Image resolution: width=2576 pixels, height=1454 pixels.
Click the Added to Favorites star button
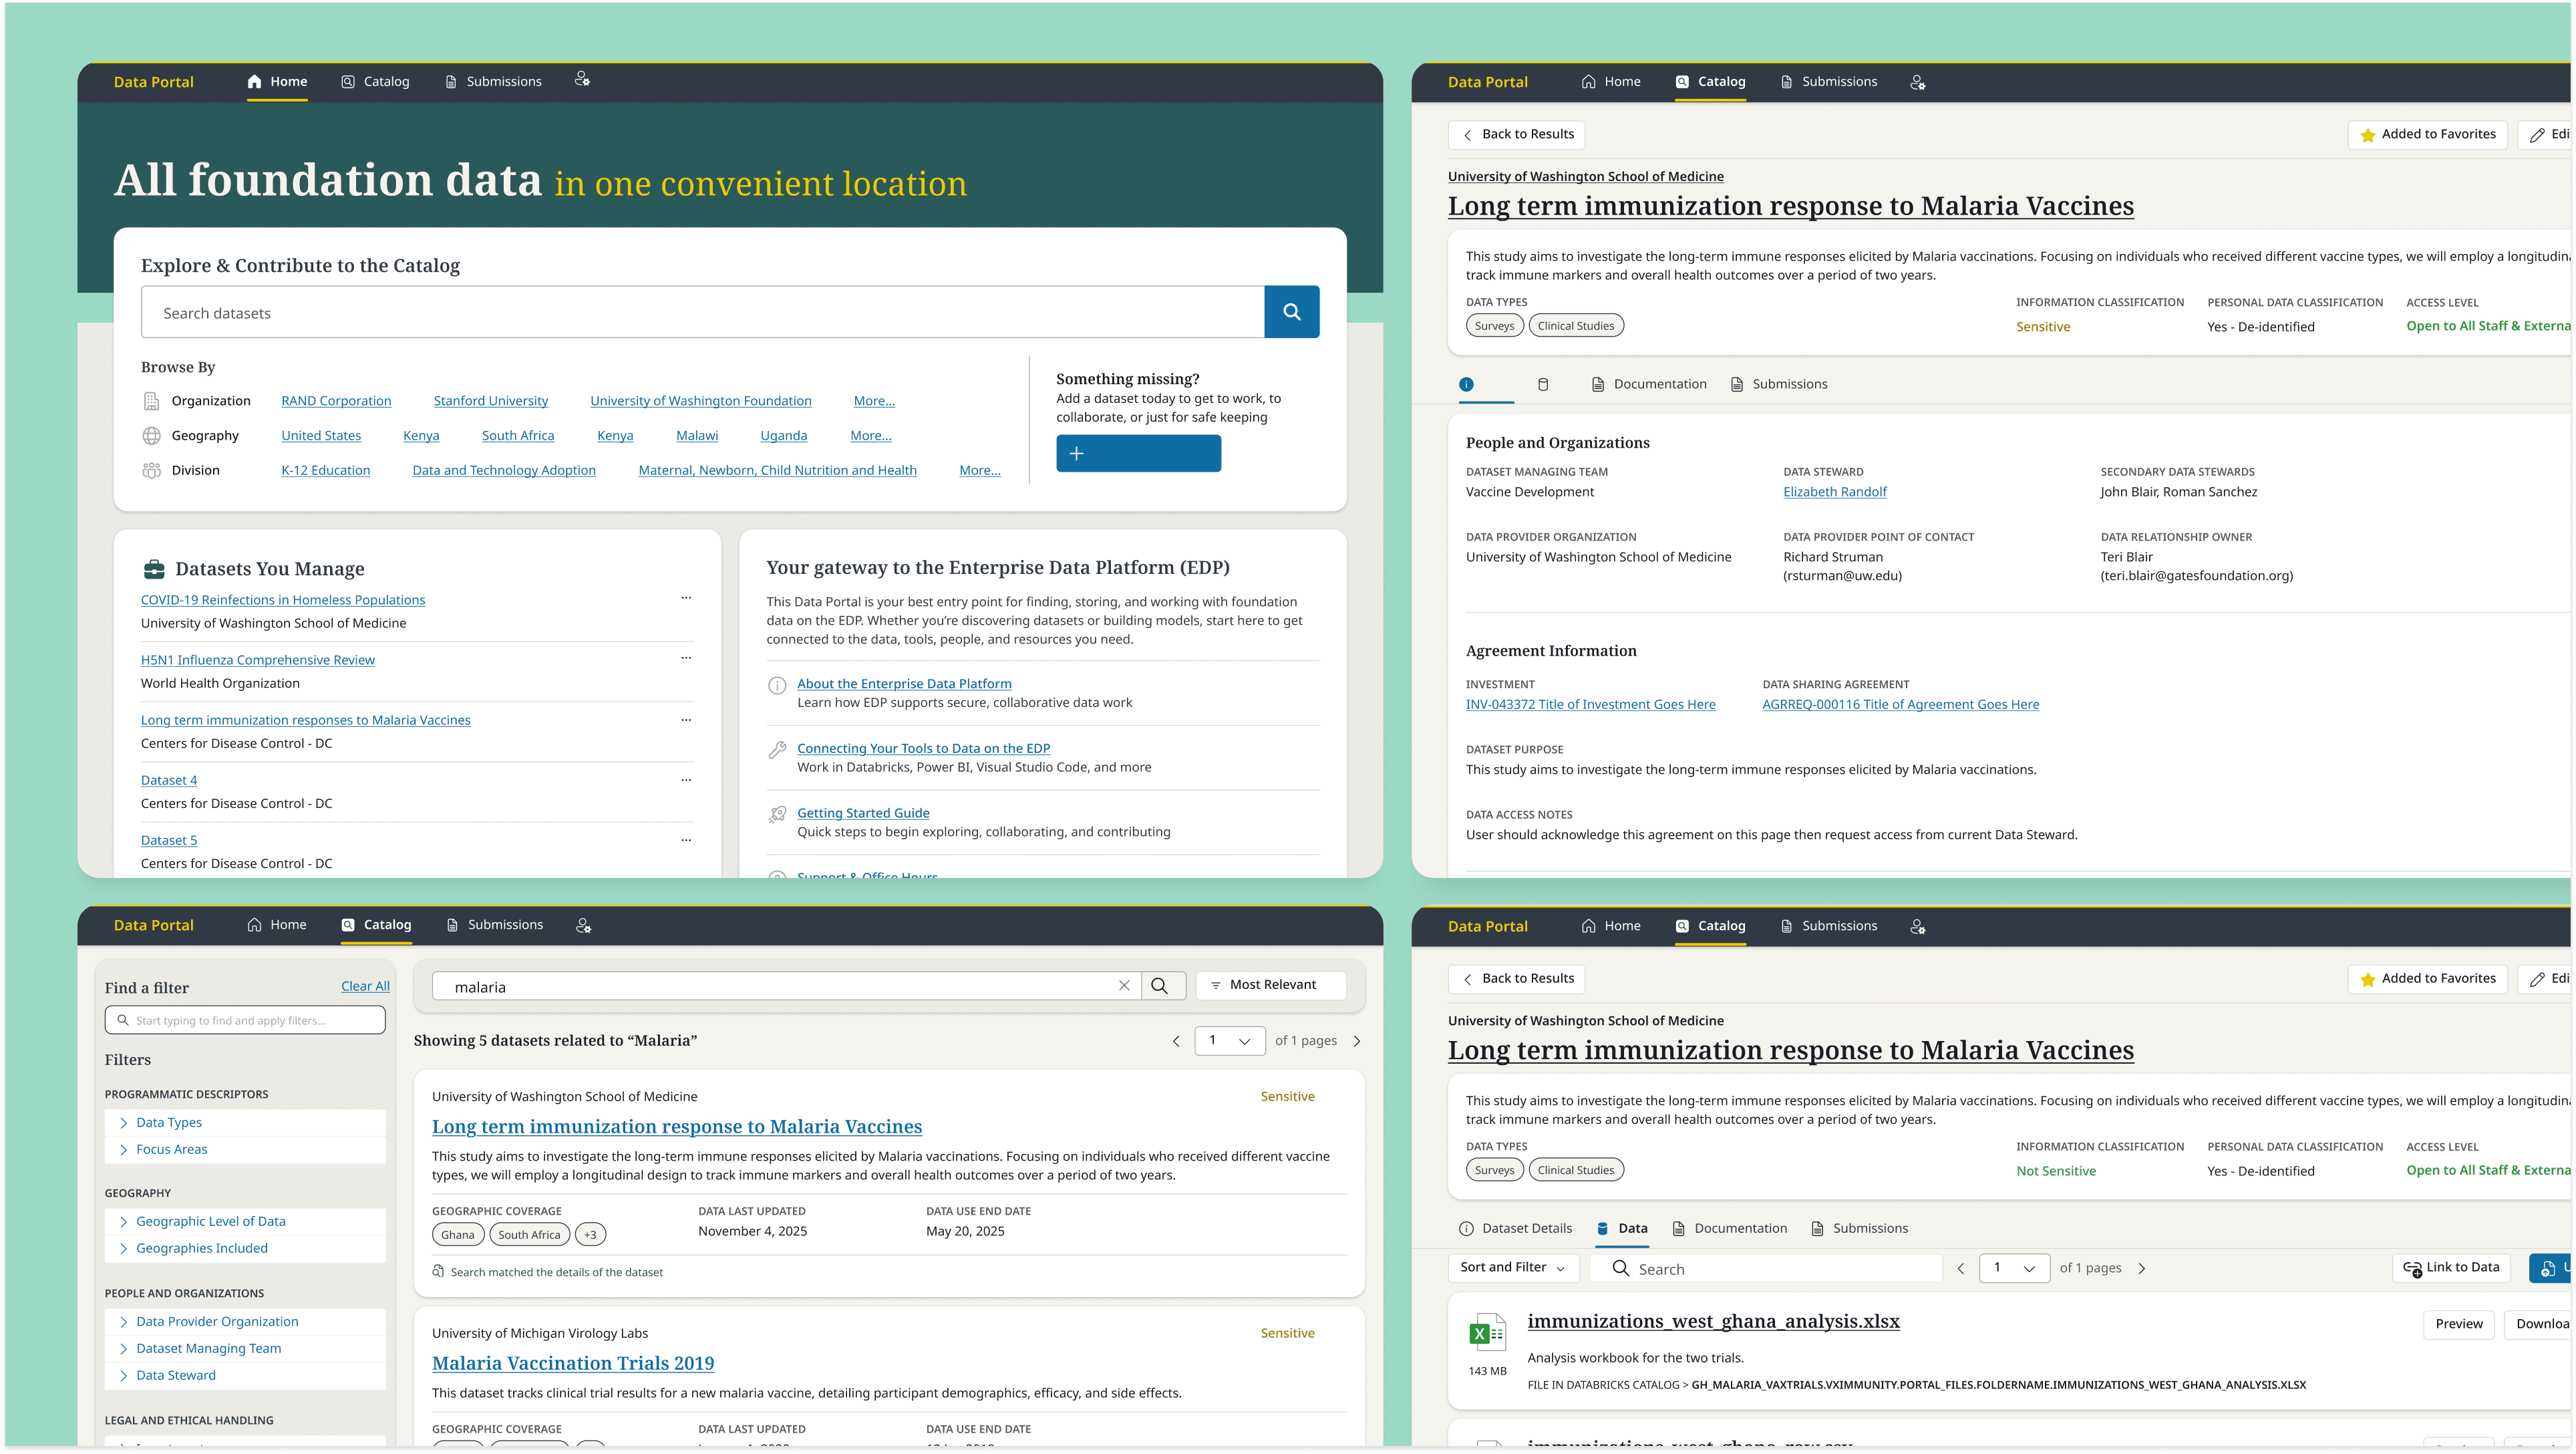2427,134
